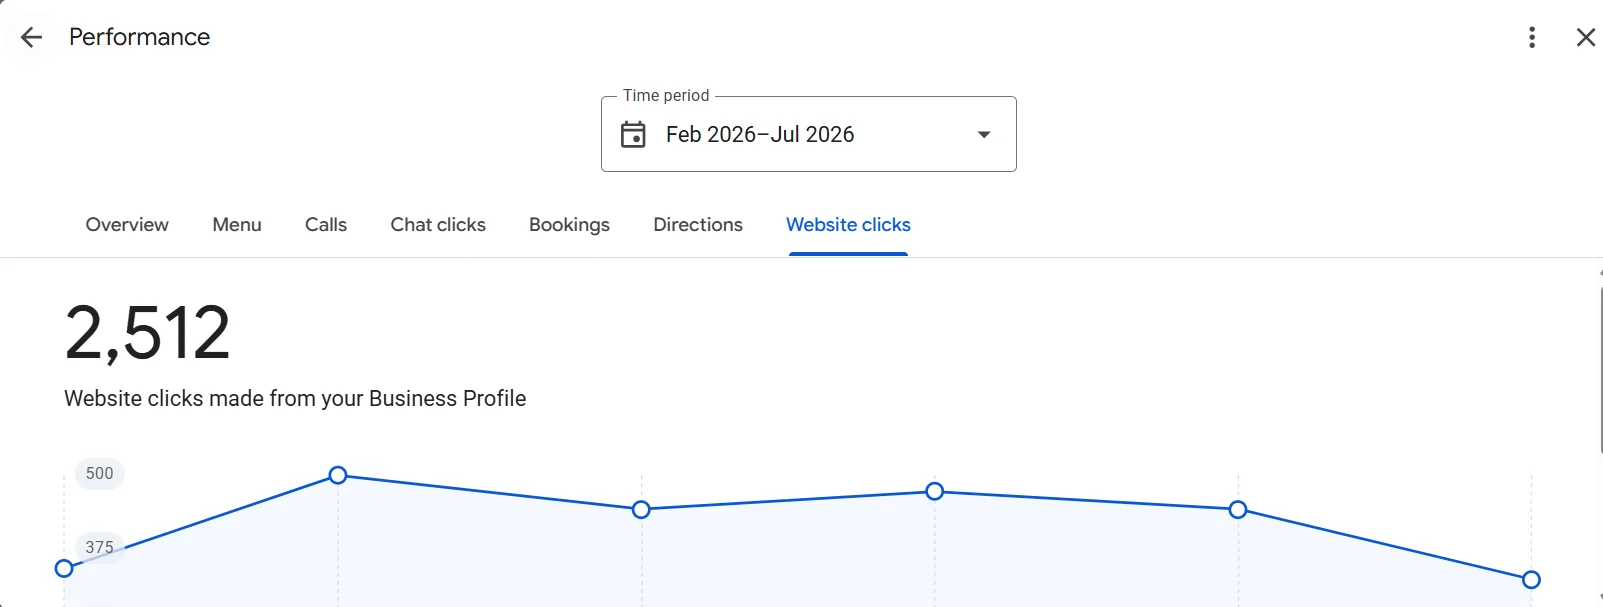1603x607 pixels.
Task: Click the calendar icon in Time period
Action: pos(634,134)
